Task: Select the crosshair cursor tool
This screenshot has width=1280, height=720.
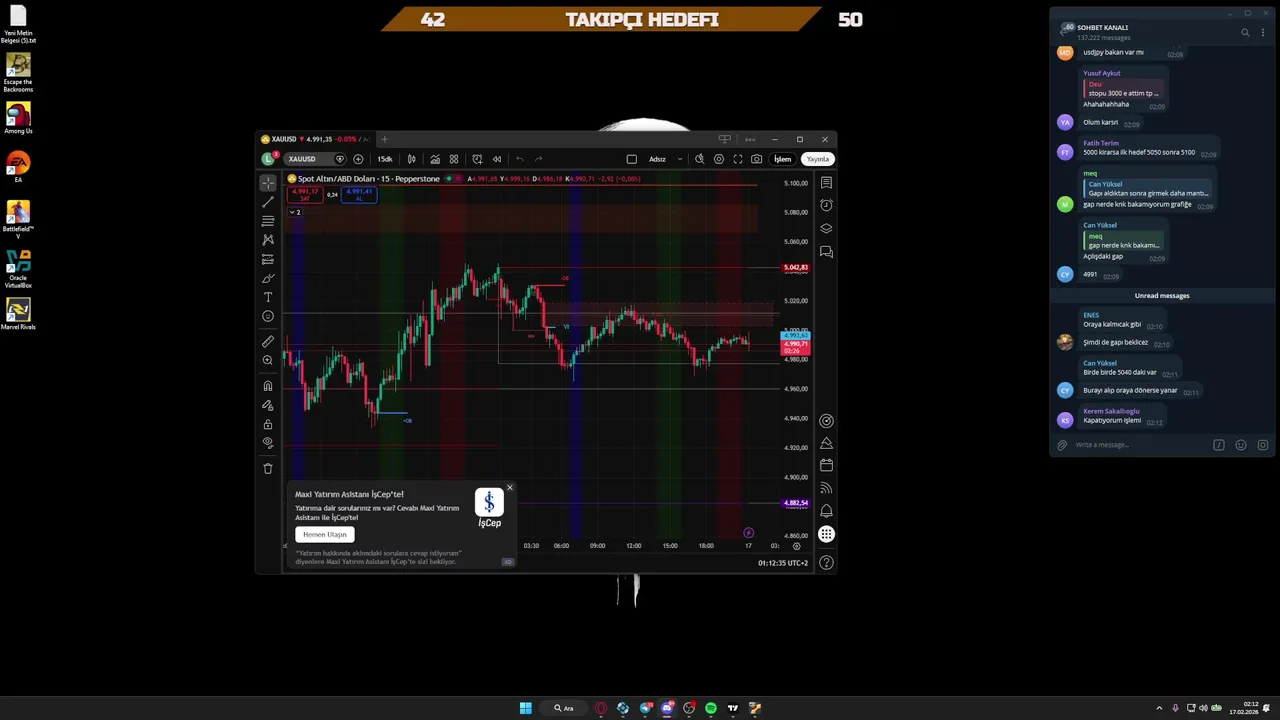Action: (268, 183)
